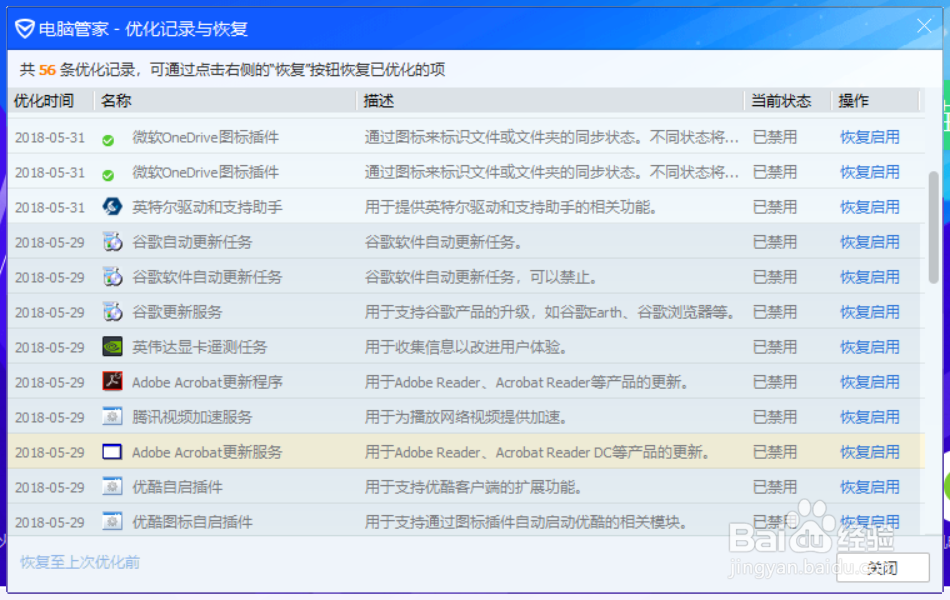Select the 腾讯视频加速服务 name text

[x=192, y=418]
